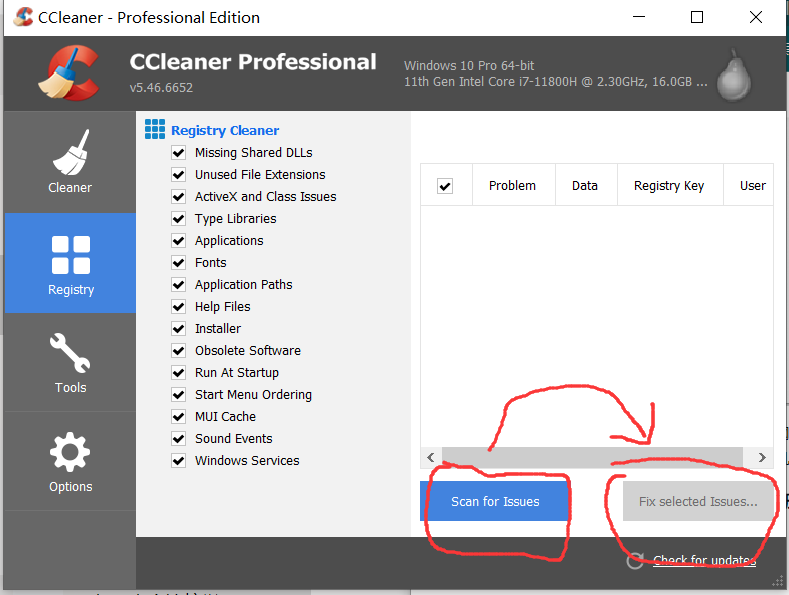Click the CCleaner logo in the header

[69, 73]
